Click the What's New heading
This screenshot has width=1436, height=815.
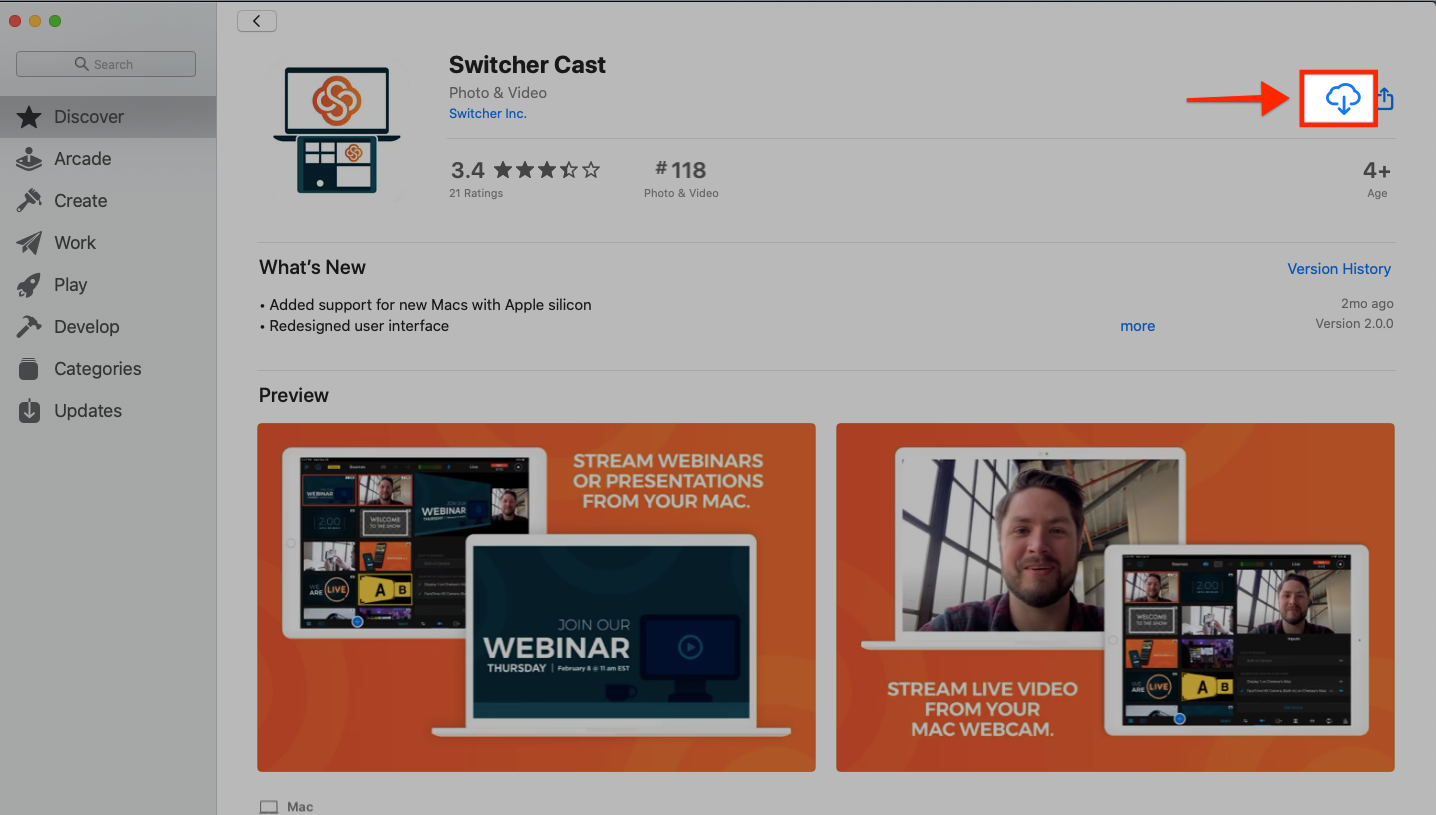click(x=312, y=267)
